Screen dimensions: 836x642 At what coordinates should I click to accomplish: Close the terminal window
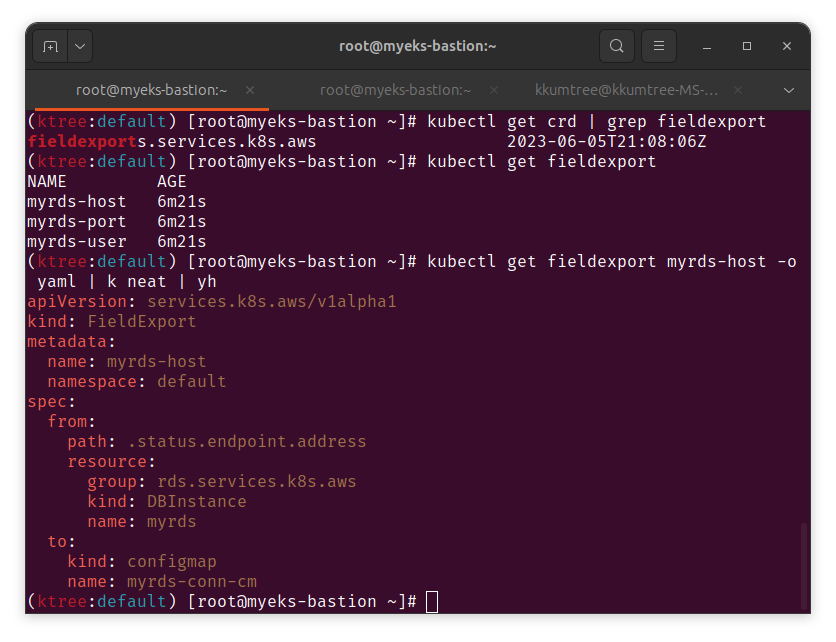point(787,46)
